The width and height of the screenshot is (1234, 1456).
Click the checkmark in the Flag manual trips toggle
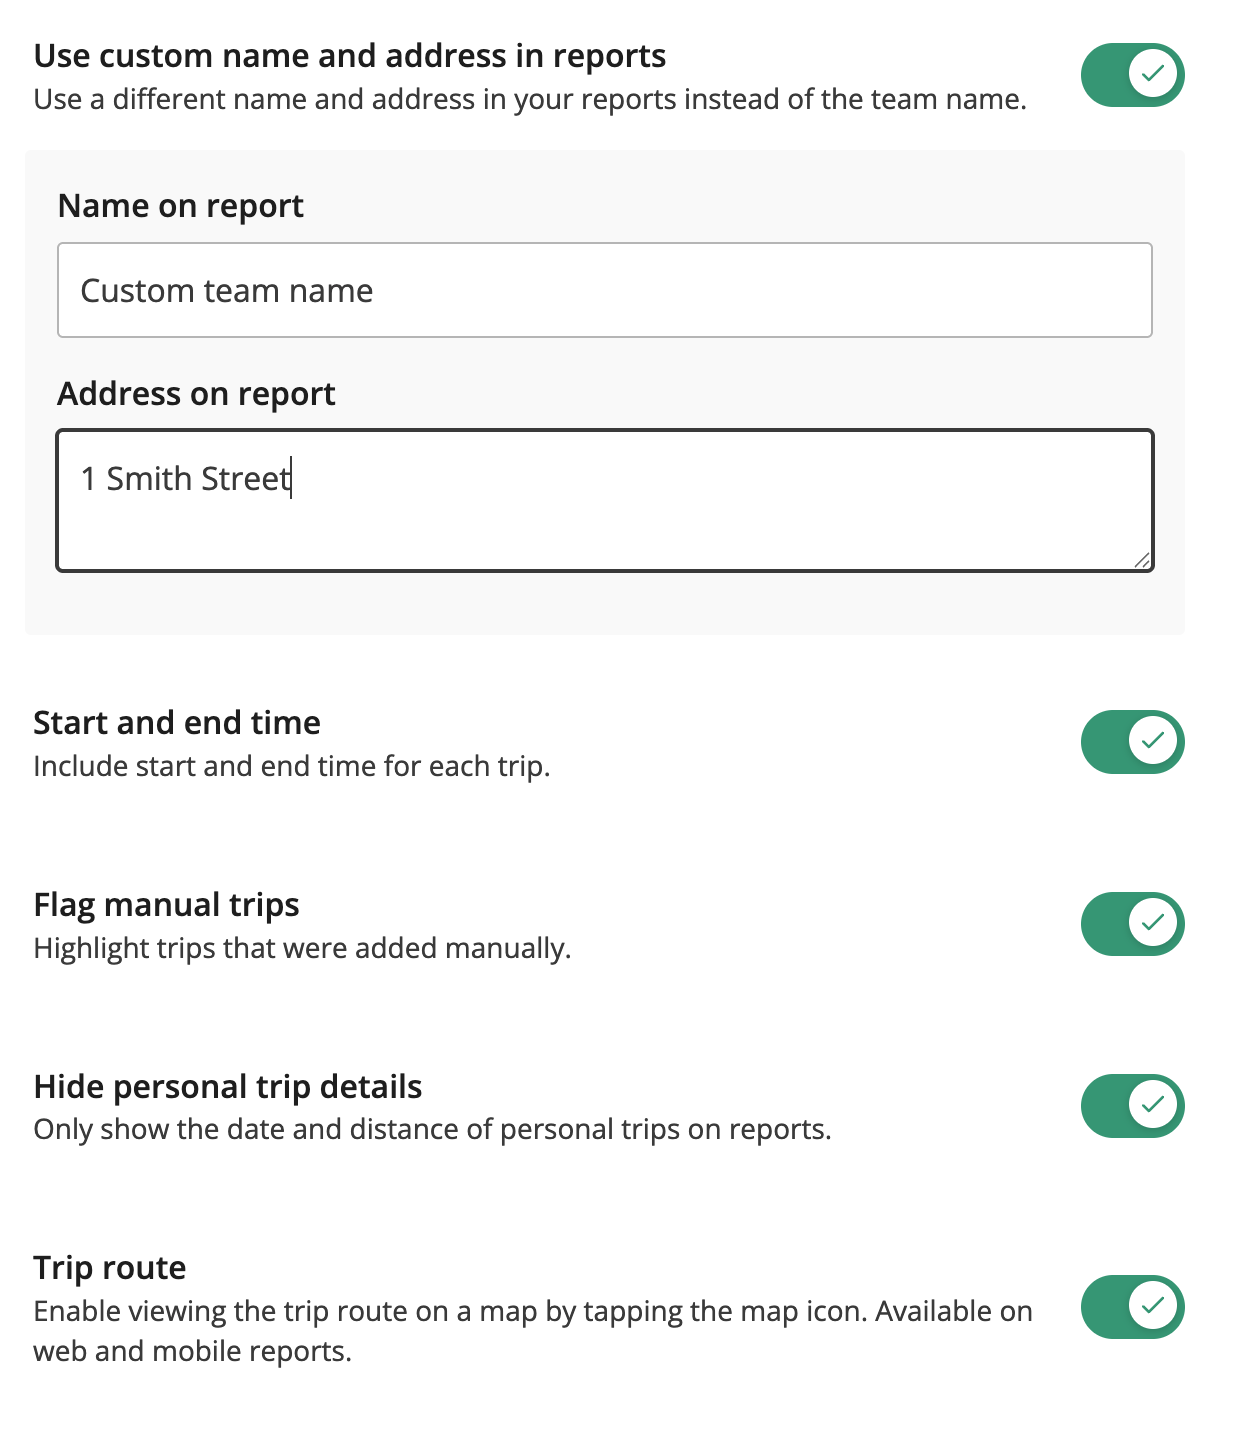pyautogui.click(x=1153, y=924)
